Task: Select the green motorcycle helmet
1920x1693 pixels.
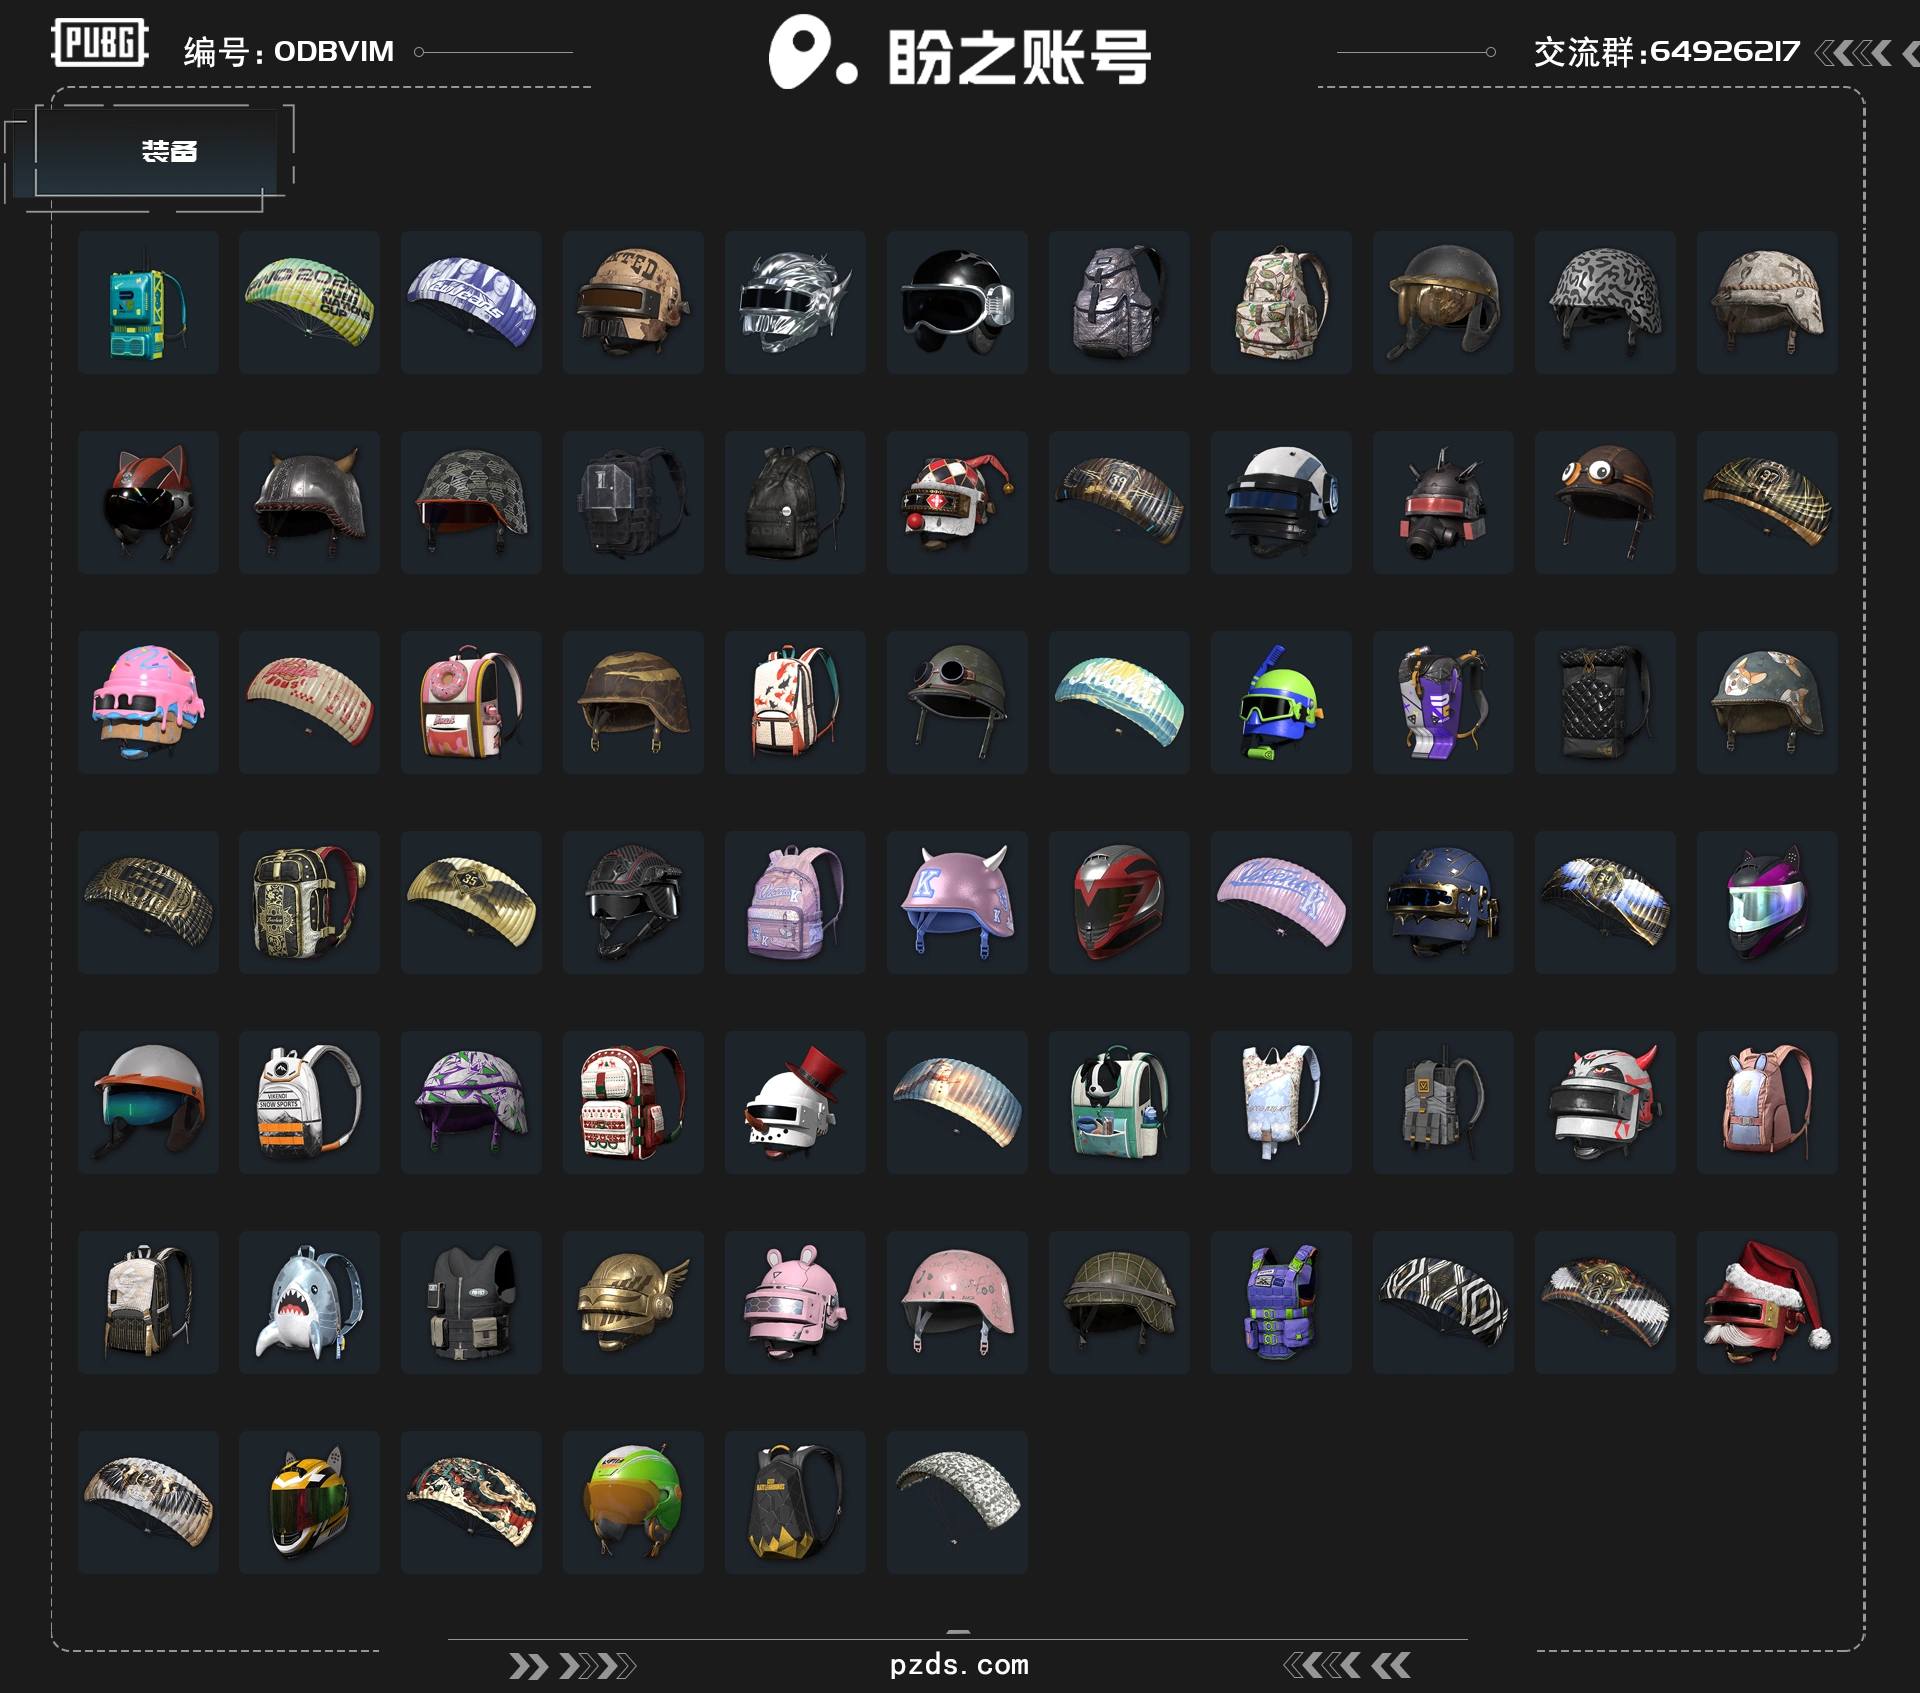Action: pos(633,1502)
